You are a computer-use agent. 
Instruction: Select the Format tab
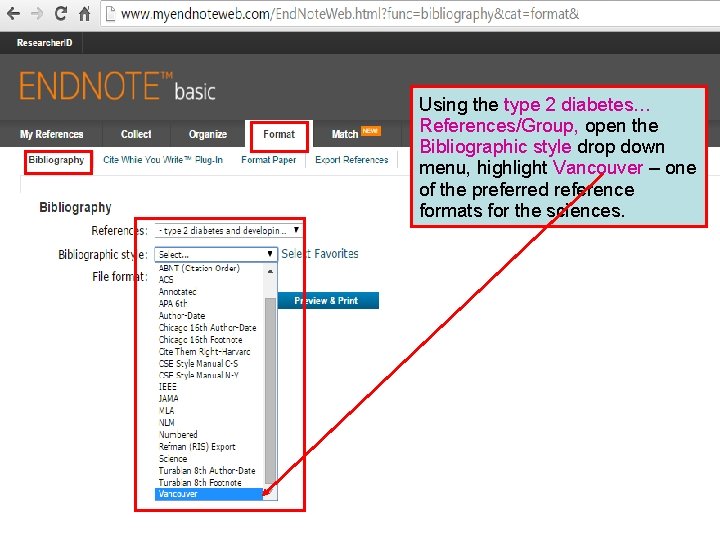[x=279, y=134]
